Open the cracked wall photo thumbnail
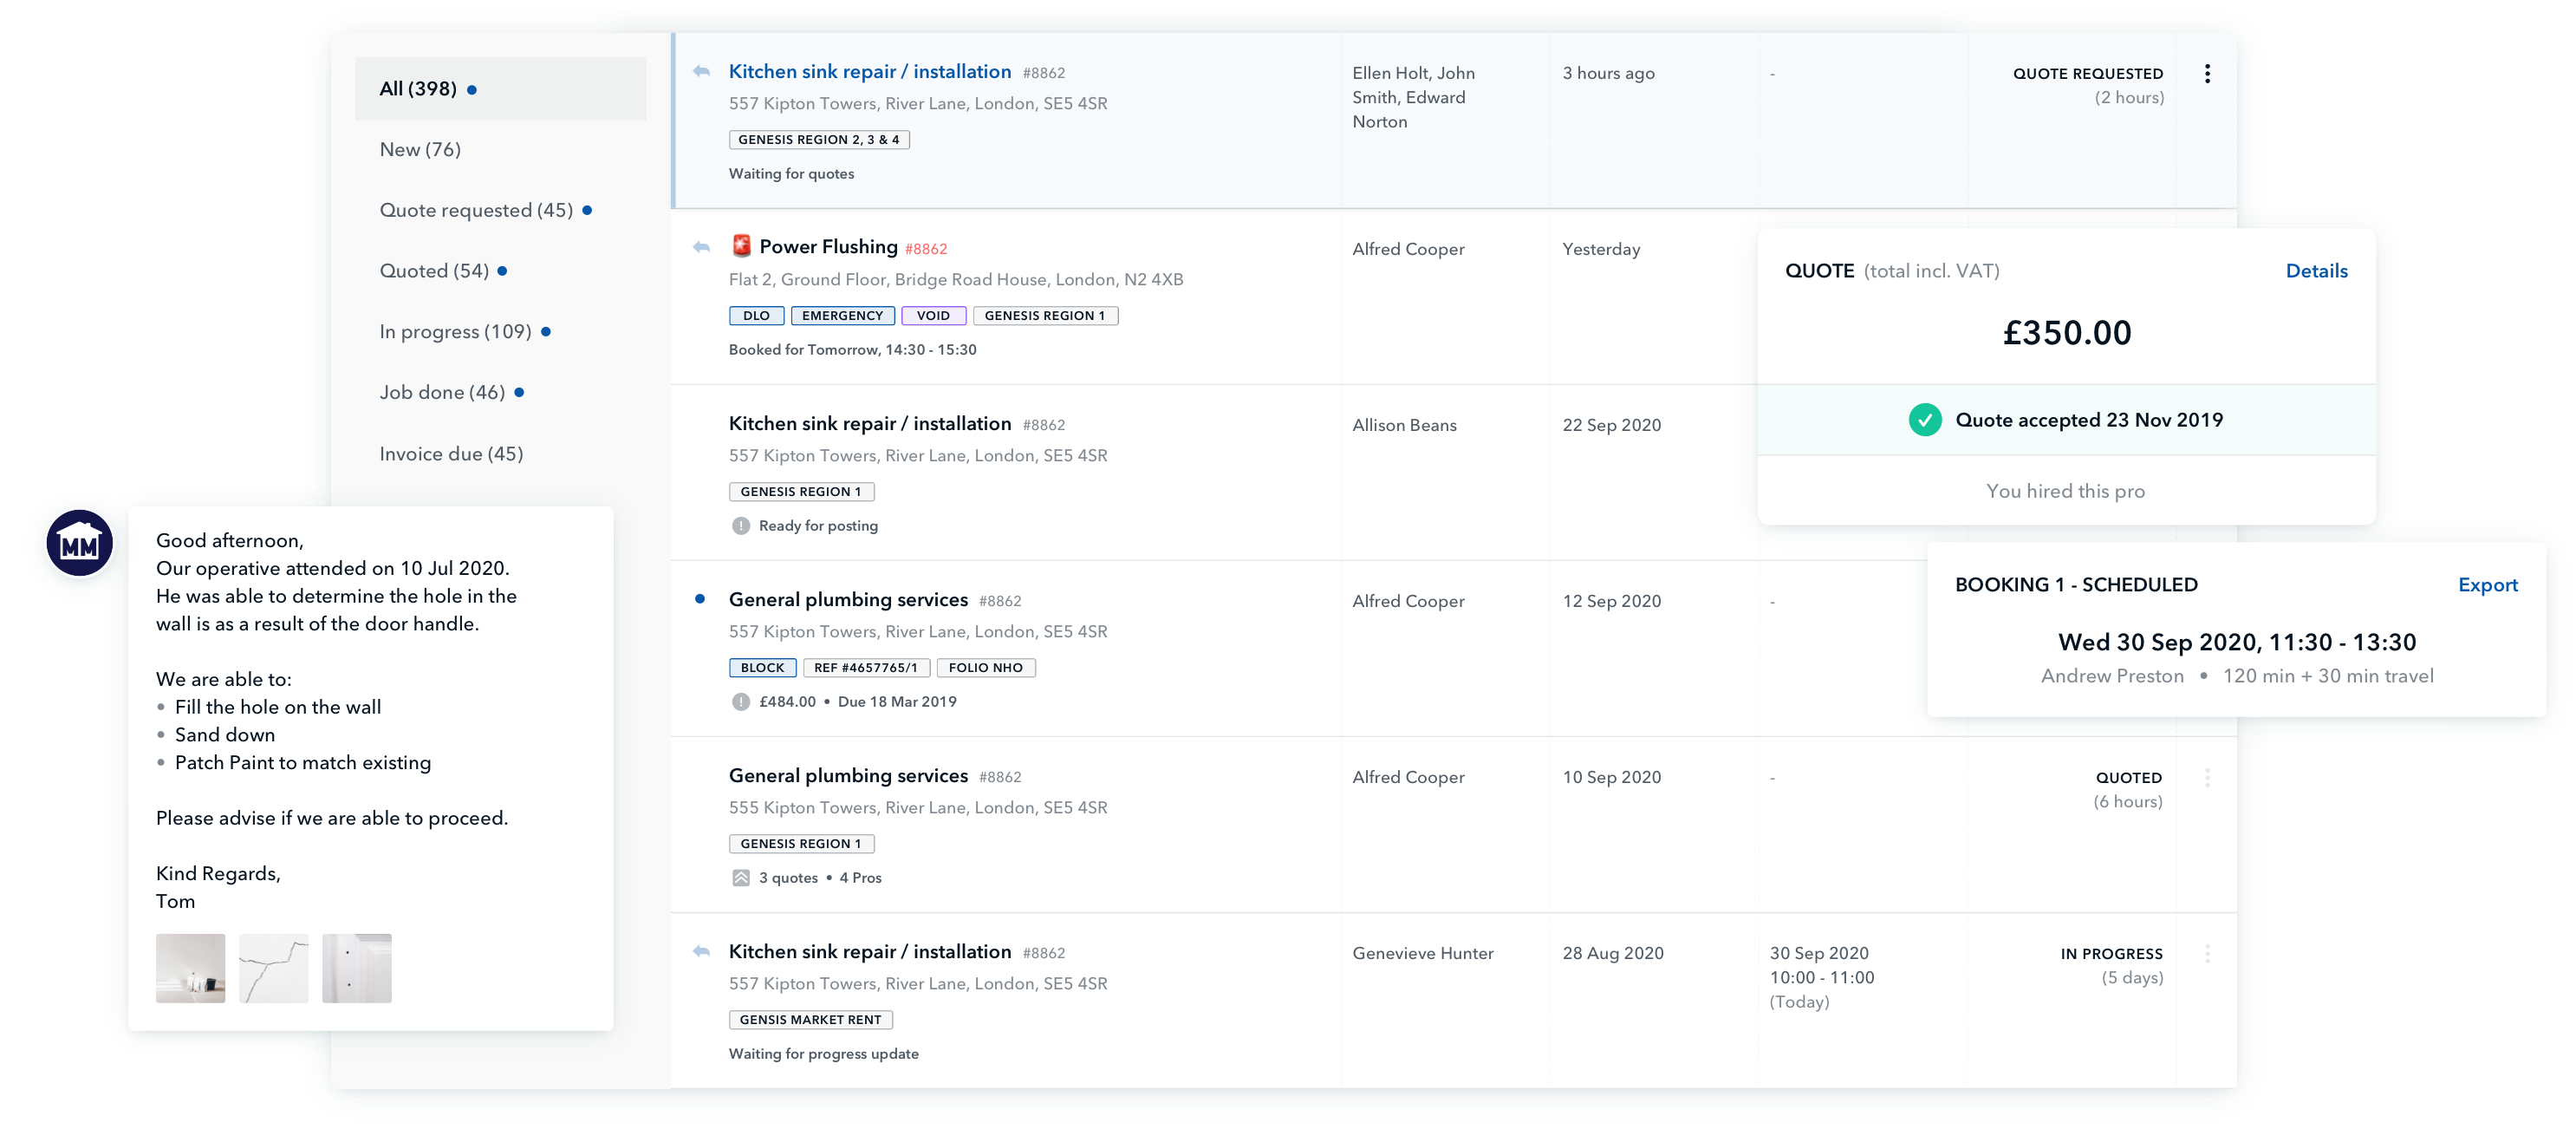Image resolution: width=2576 pixels, height=1129 pixels. pyautogui.click(x=273, y=968)
